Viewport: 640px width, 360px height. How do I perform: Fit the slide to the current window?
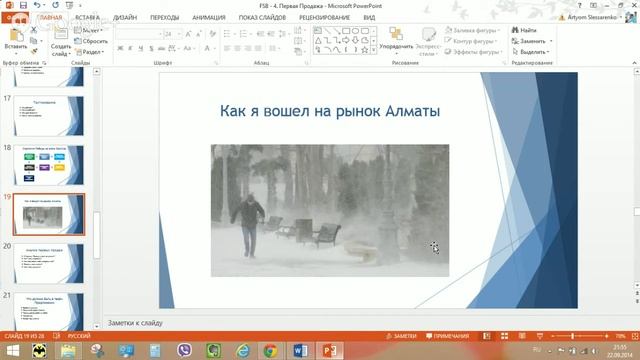pos(635,336)
